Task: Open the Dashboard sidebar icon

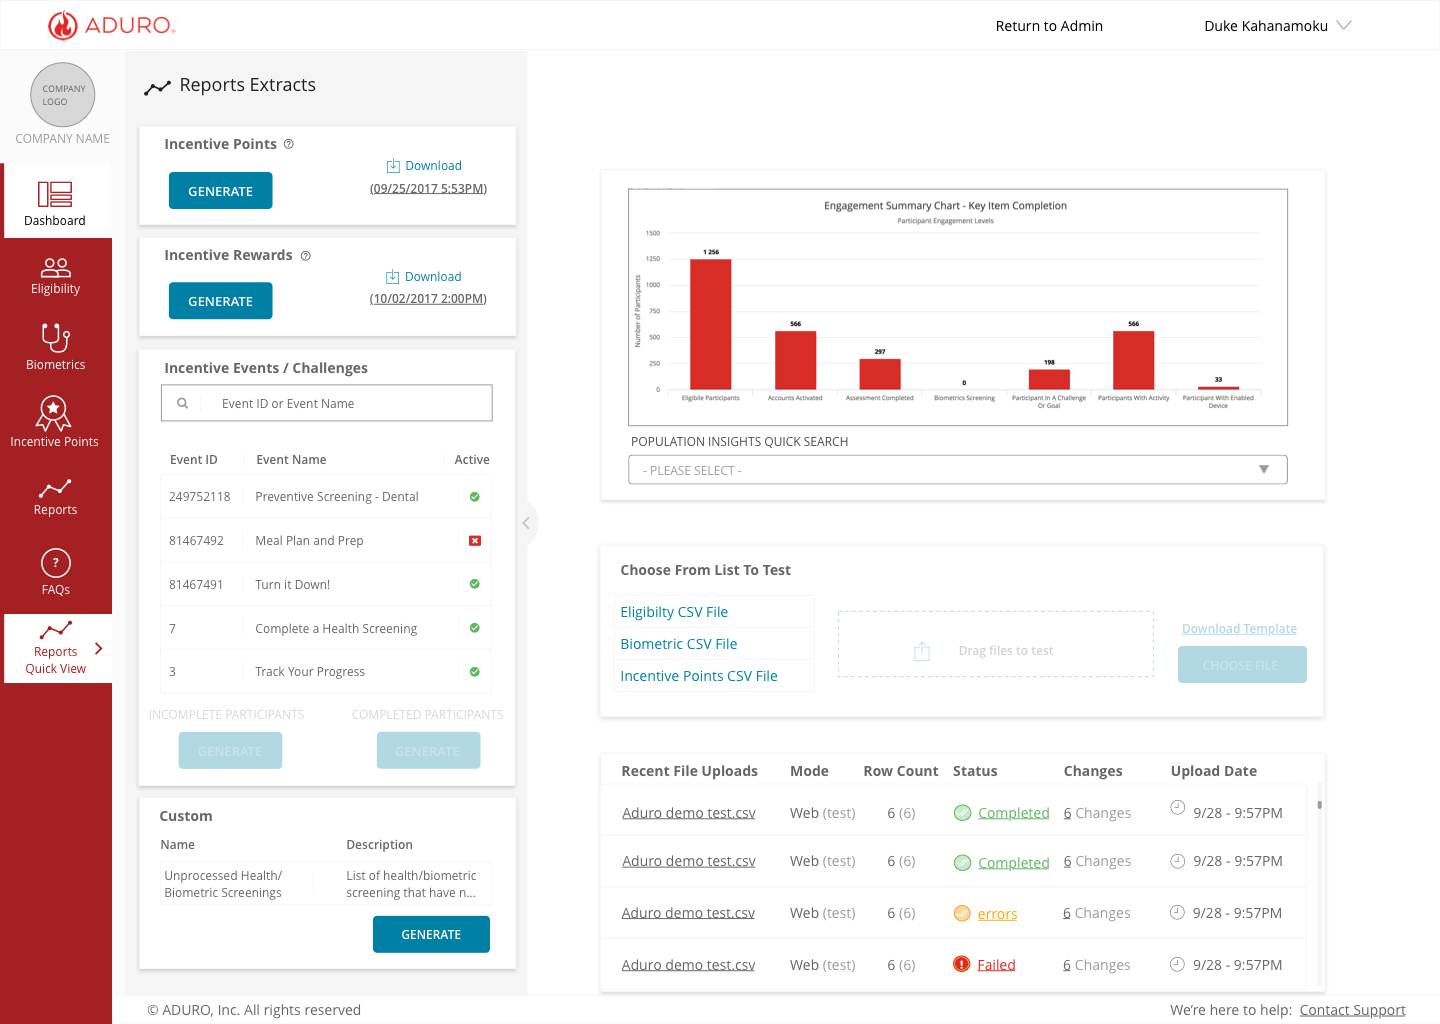Action: tap(55, 194)
